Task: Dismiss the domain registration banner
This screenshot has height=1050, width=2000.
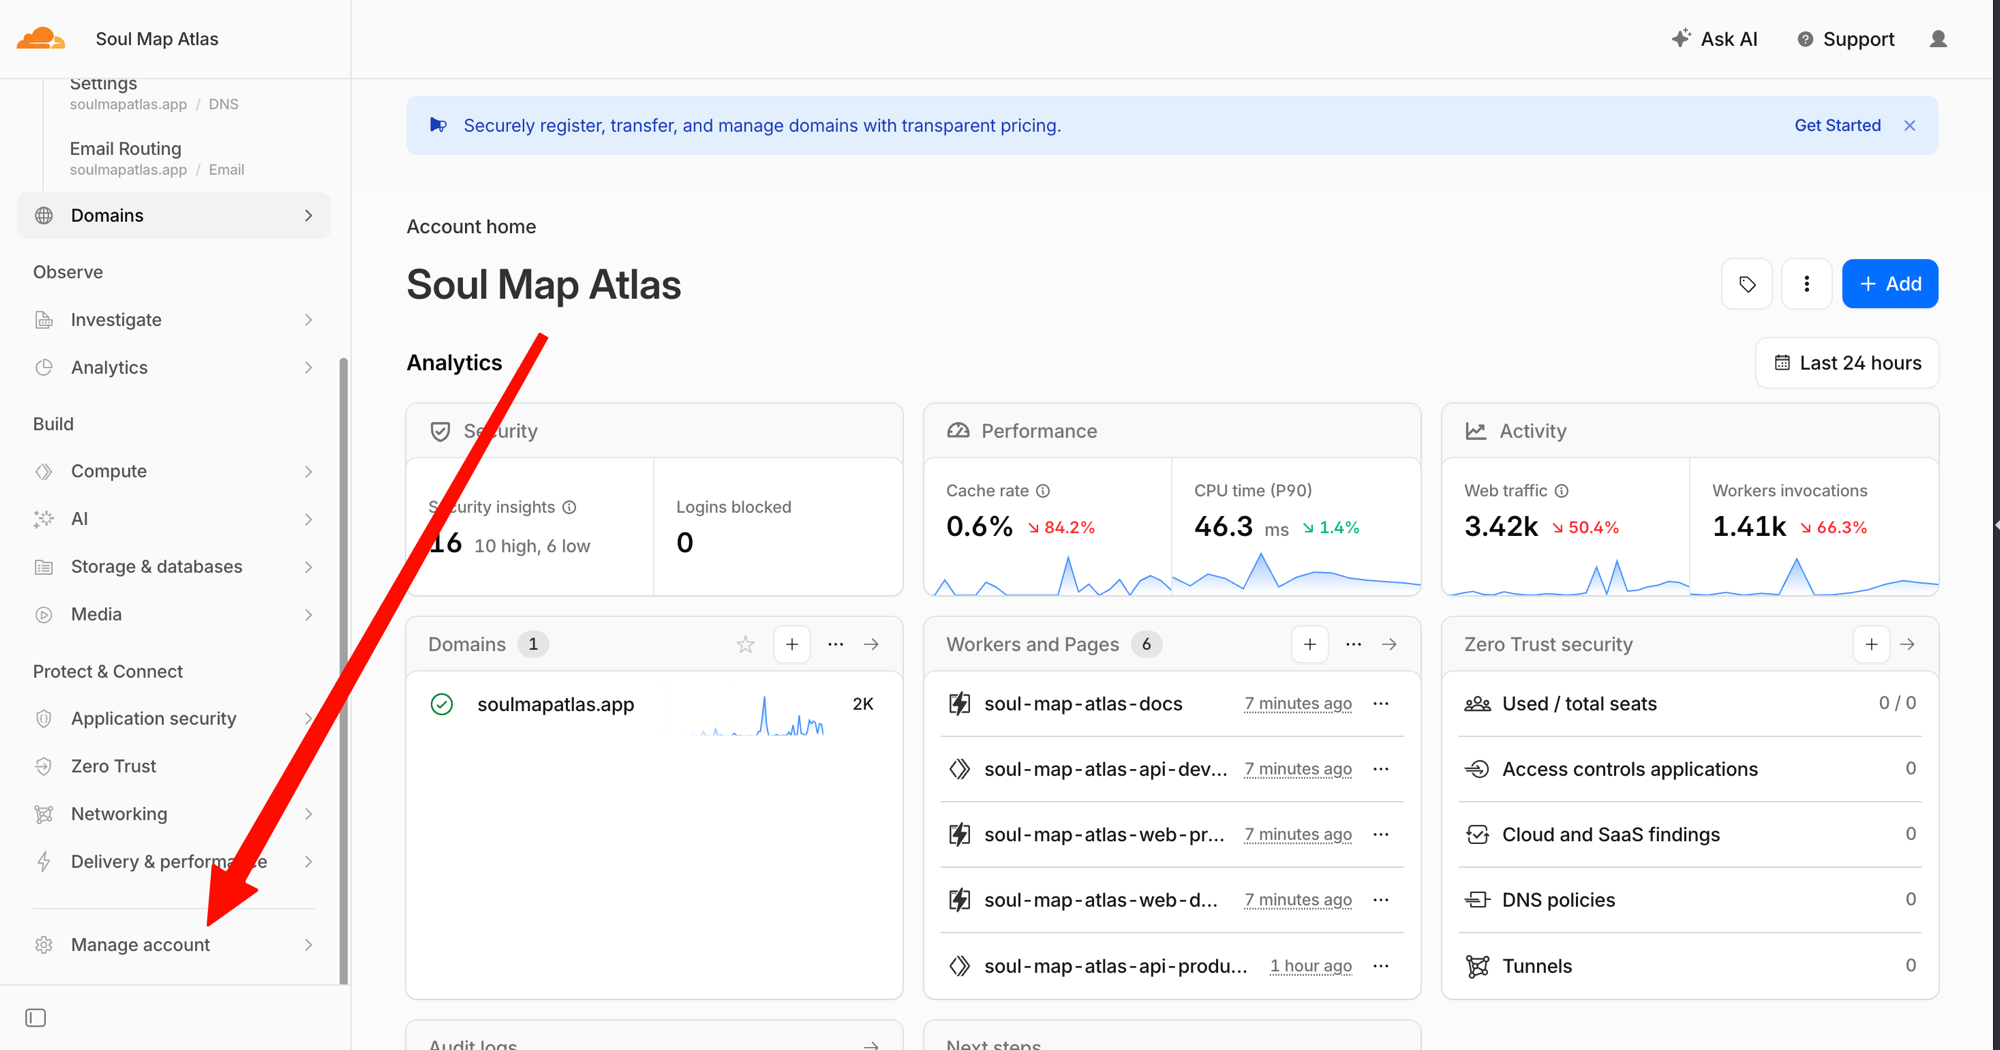Action: pyautogui.click(x=1910, y=126)
